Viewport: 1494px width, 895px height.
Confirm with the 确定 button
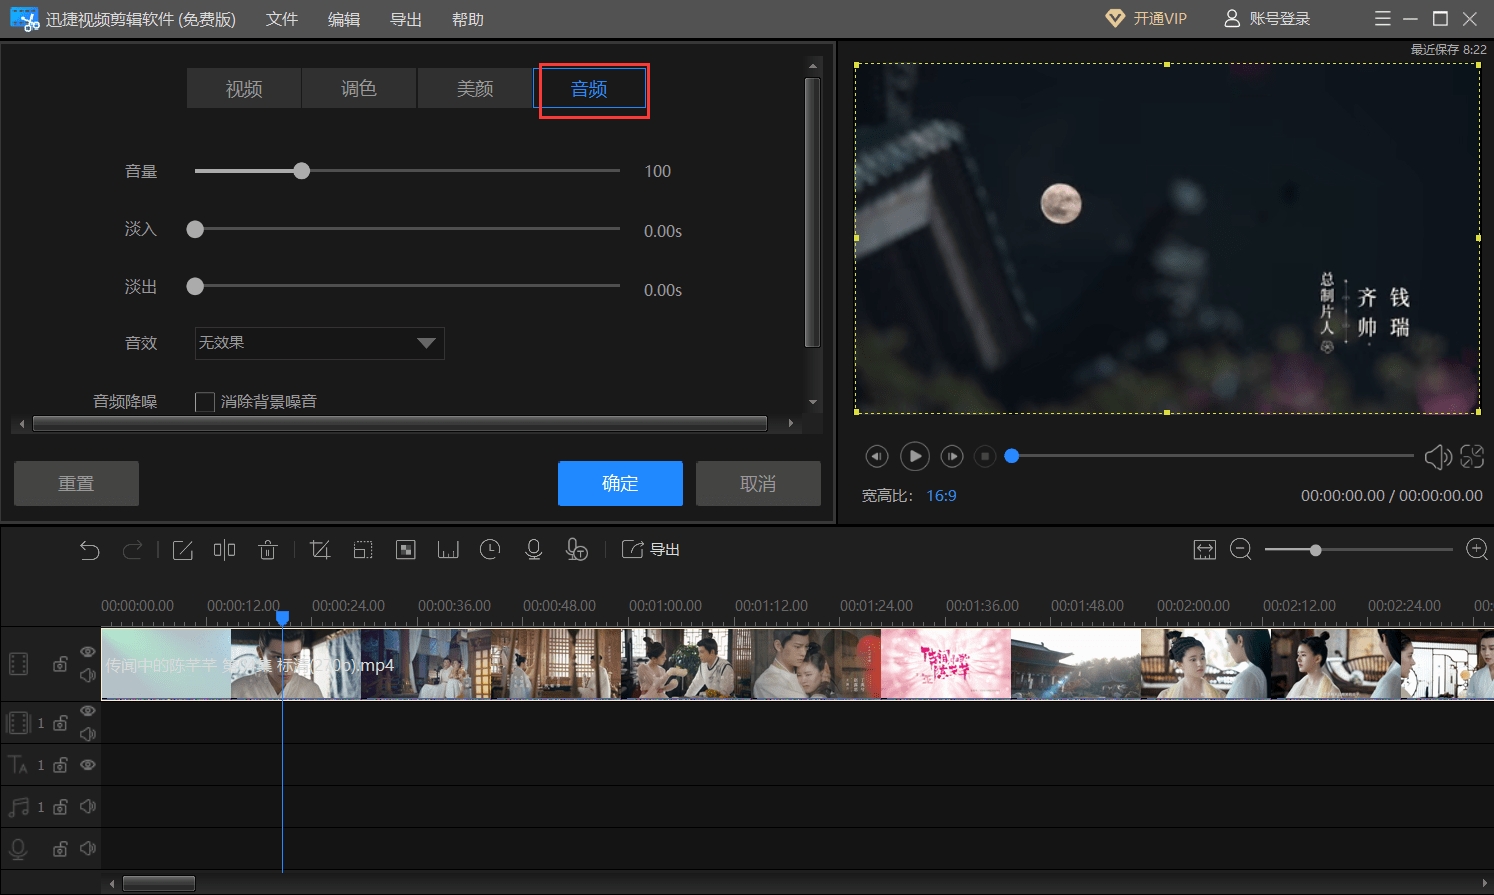(x=620, y=484)
